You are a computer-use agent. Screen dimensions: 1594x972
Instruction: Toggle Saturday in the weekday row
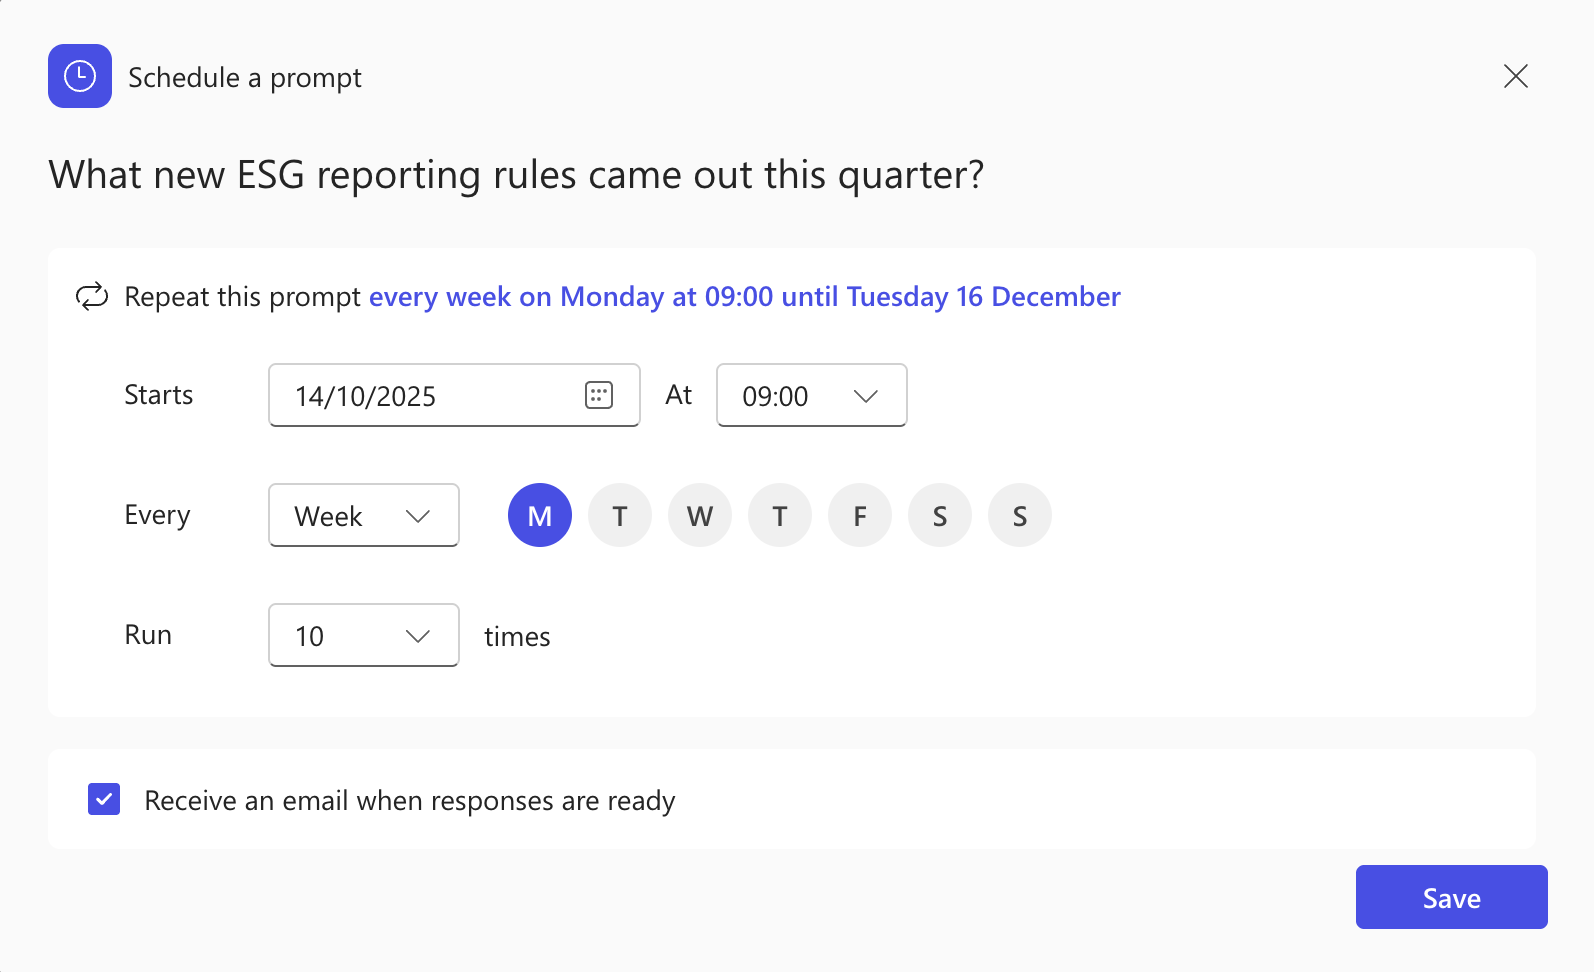(940, 515)
